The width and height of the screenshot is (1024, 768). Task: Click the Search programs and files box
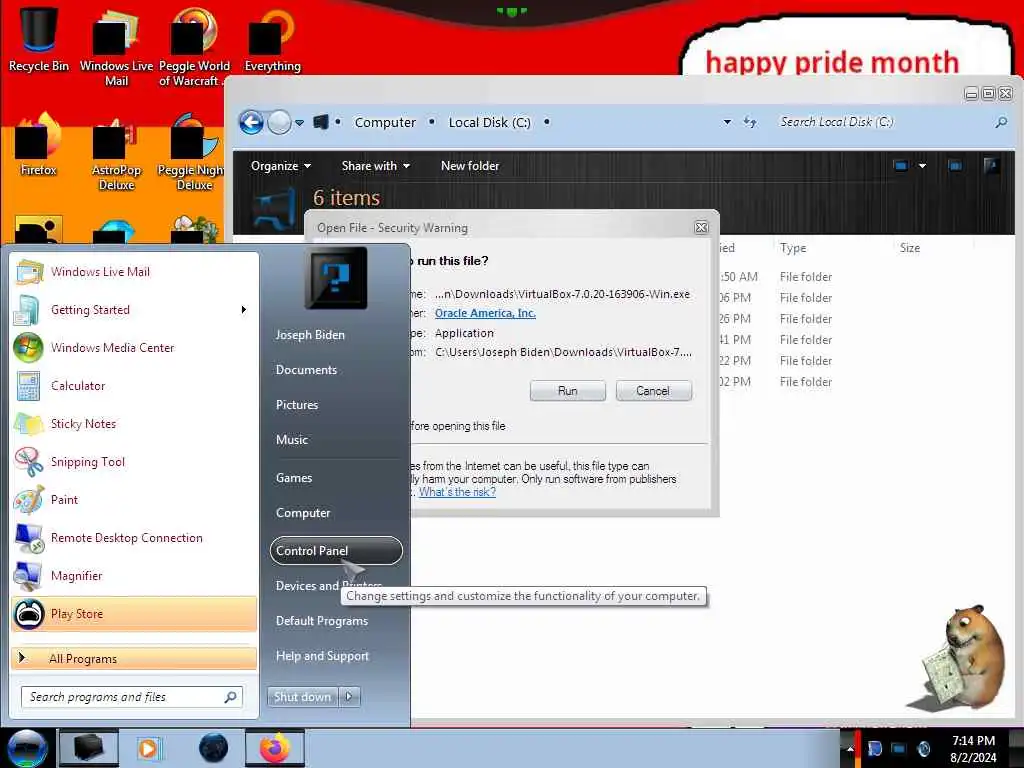click(132, 697)
